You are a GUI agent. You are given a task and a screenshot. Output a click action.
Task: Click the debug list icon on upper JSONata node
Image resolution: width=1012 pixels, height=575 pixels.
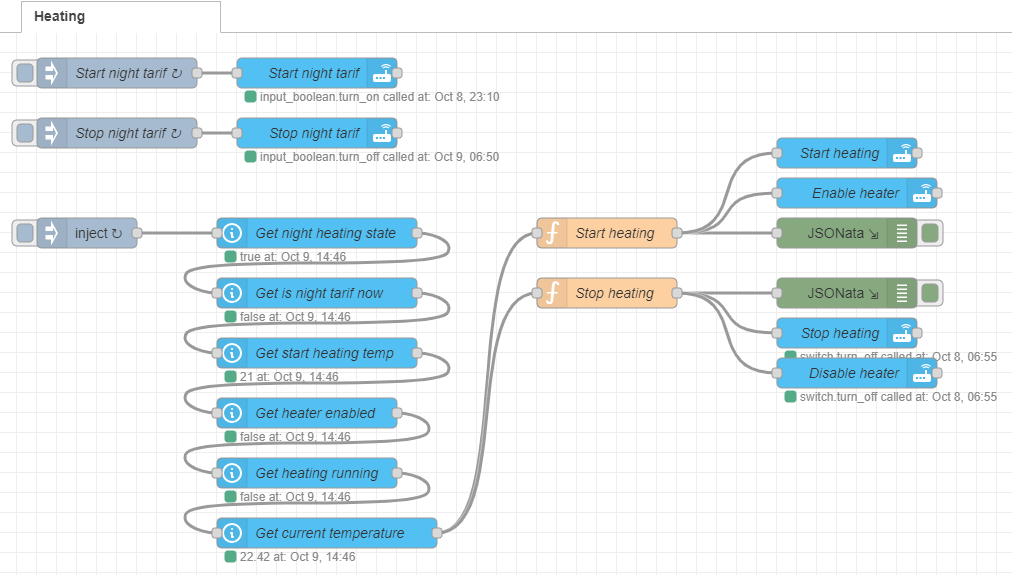tap(902, 233)
